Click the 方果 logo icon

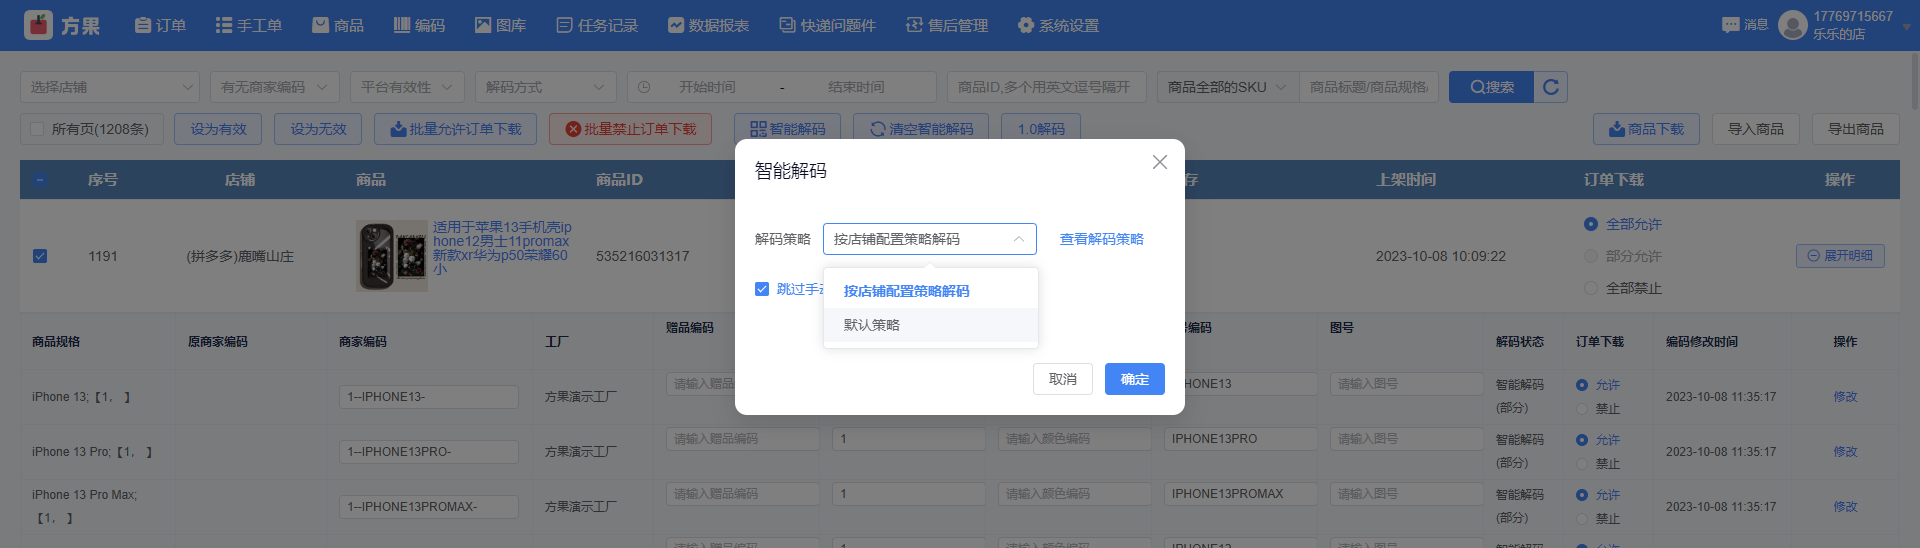point(39,25)
